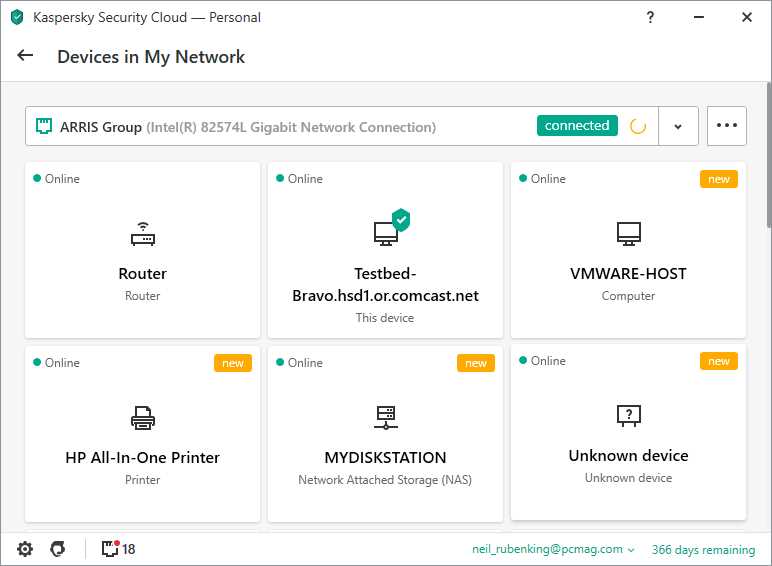Open the MYDISKSTATION device name
Screen dimensions: 772x566
pos(386,458)
